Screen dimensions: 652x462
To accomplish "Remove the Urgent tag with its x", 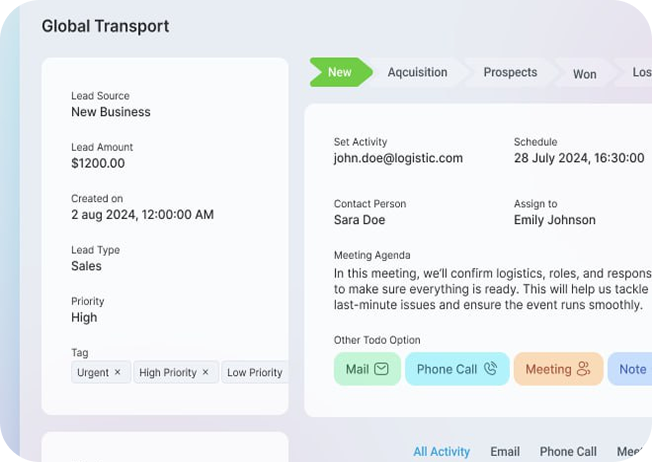I will (117, 372).
